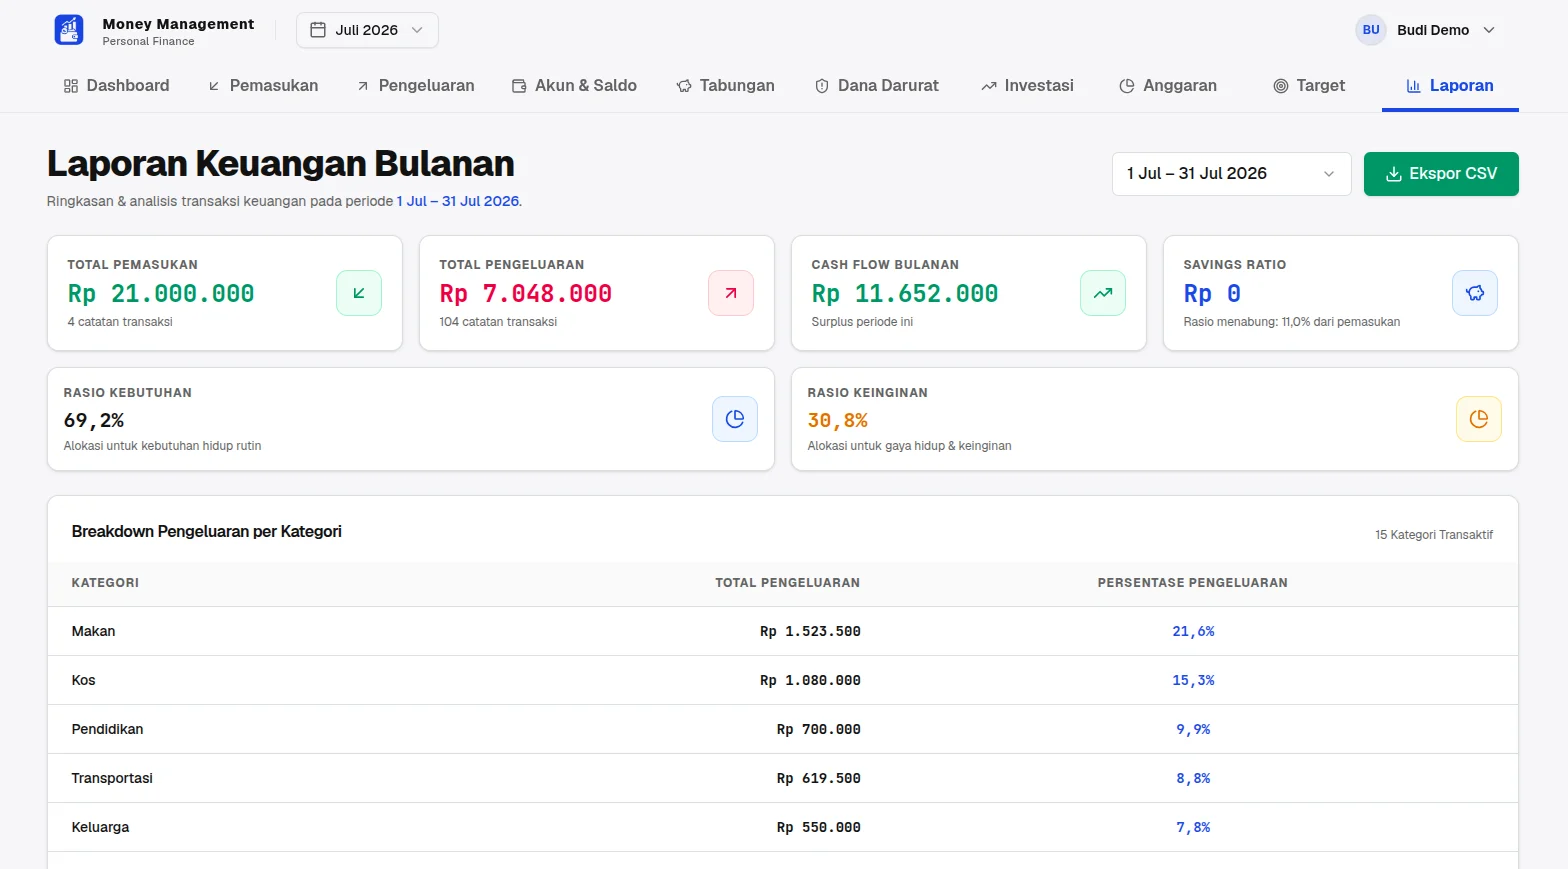Open the Anggaran tab
The height and width of the screenshot is (869, 1568).
tap(1168, 86)
